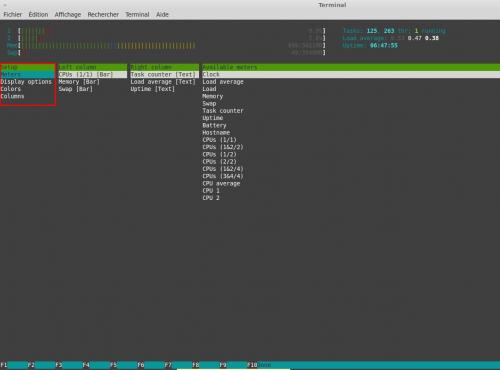
Task: Select Display options in Setup list
Action: coord(27,82)
